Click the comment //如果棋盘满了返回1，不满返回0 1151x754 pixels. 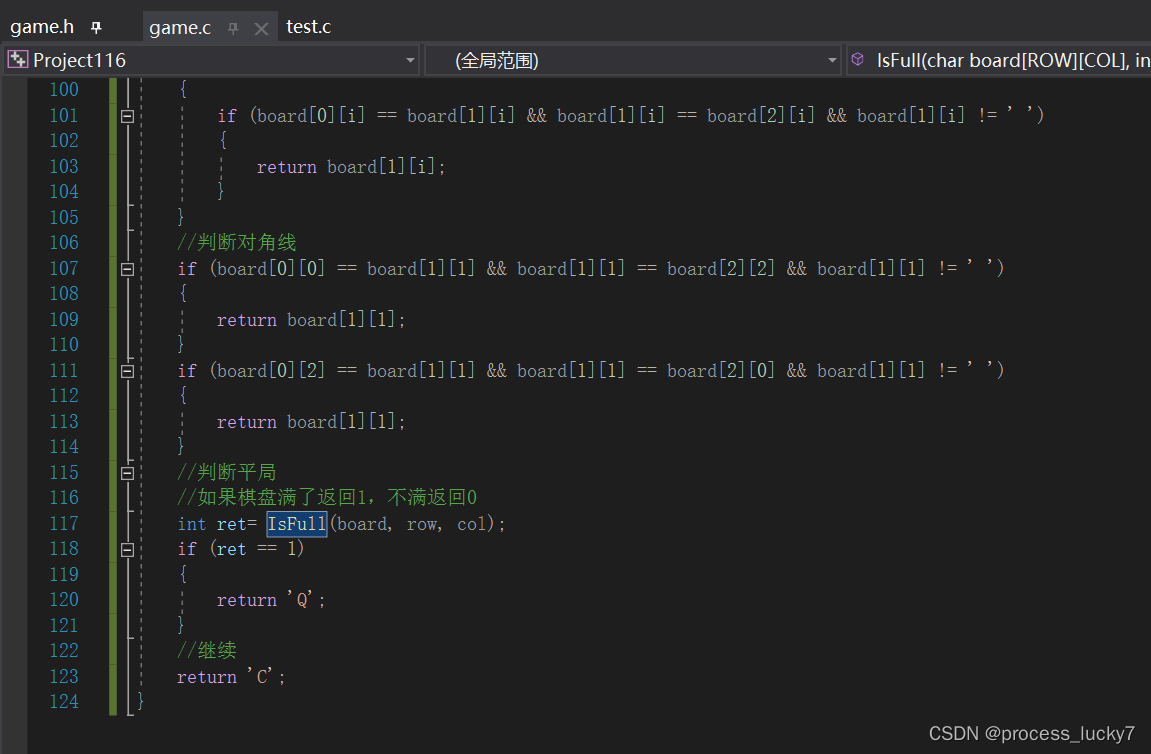point(327,498)
